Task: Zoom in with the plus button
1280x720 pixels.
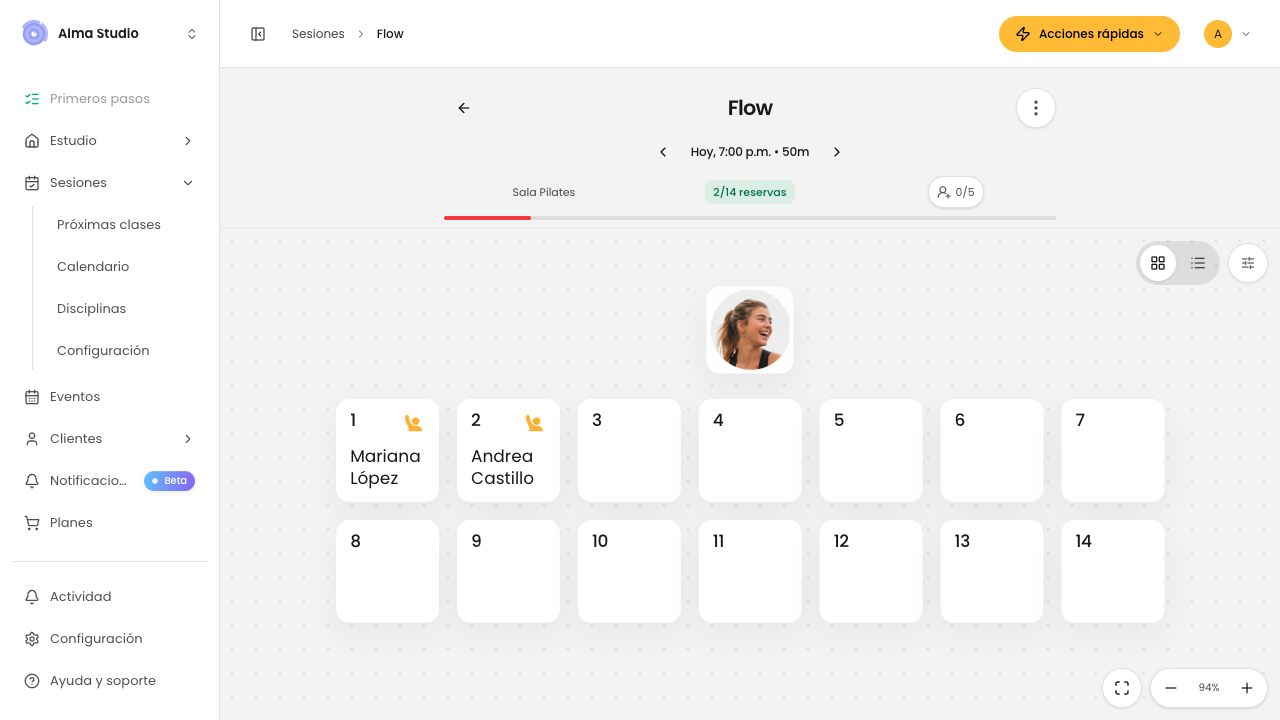Action: (1247, 688)
